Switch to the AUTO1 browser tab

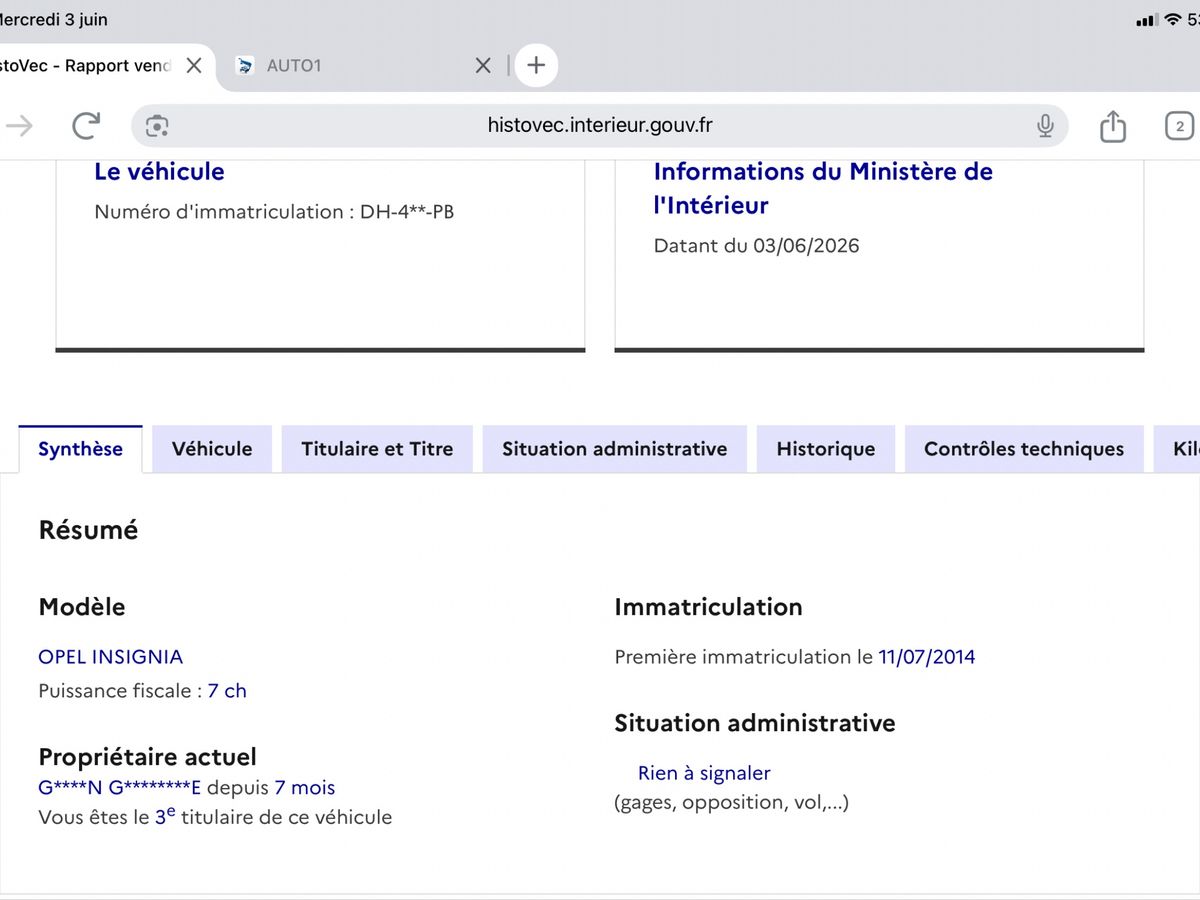(350, 65)
